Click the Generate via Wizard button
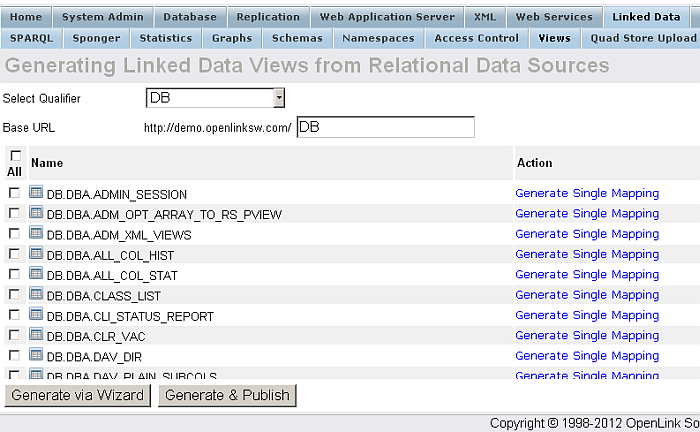Screen dimensions: 700x432 click(78, 395)
